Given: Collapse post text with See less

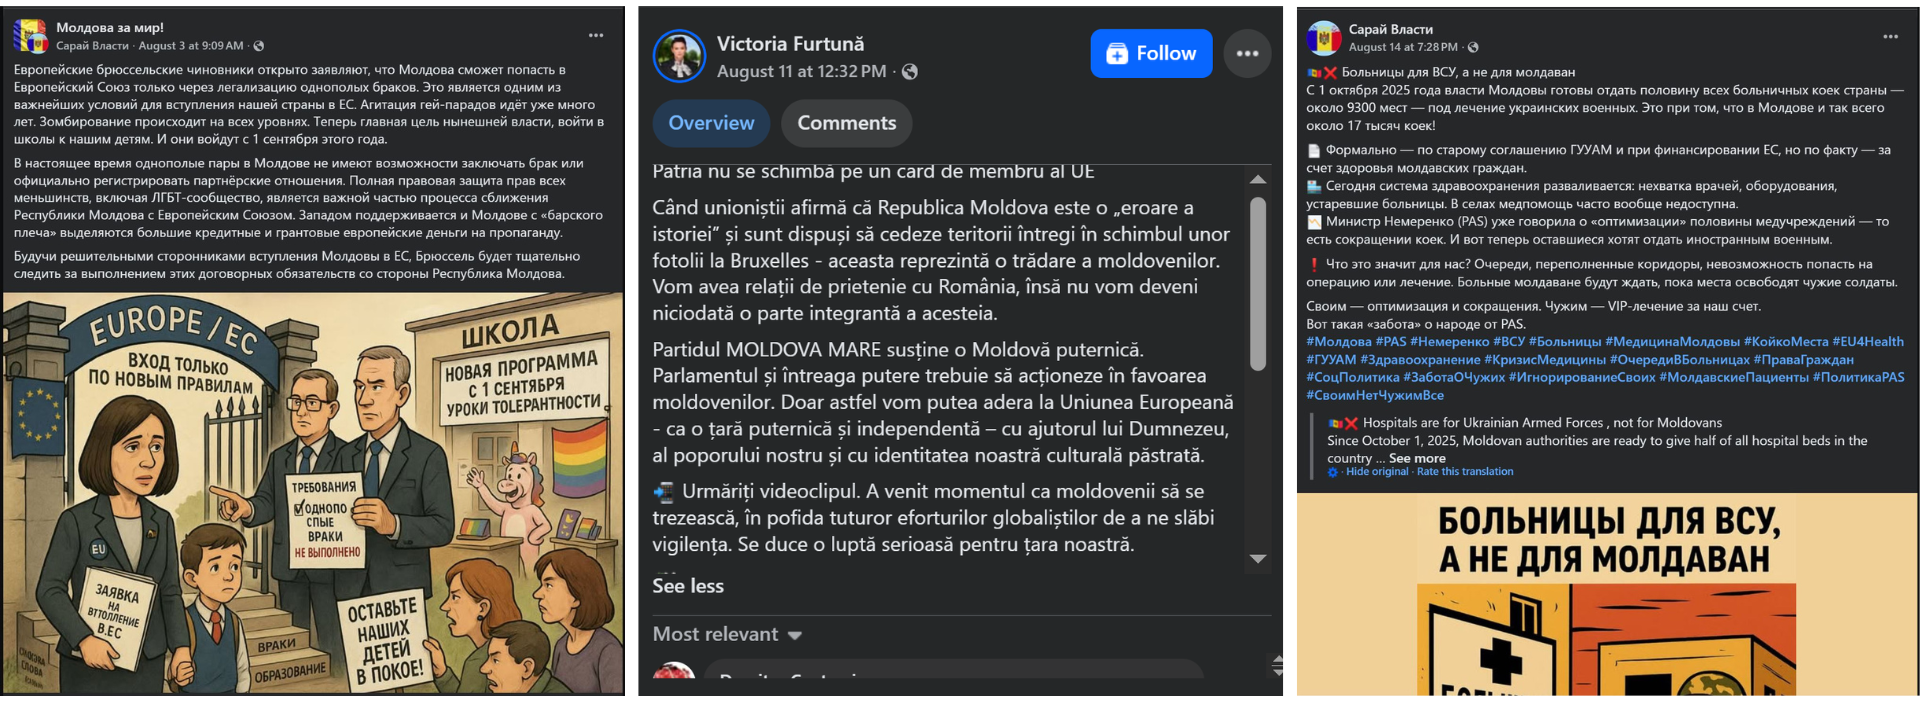Looking at the screenshot, I should point(688,586).
